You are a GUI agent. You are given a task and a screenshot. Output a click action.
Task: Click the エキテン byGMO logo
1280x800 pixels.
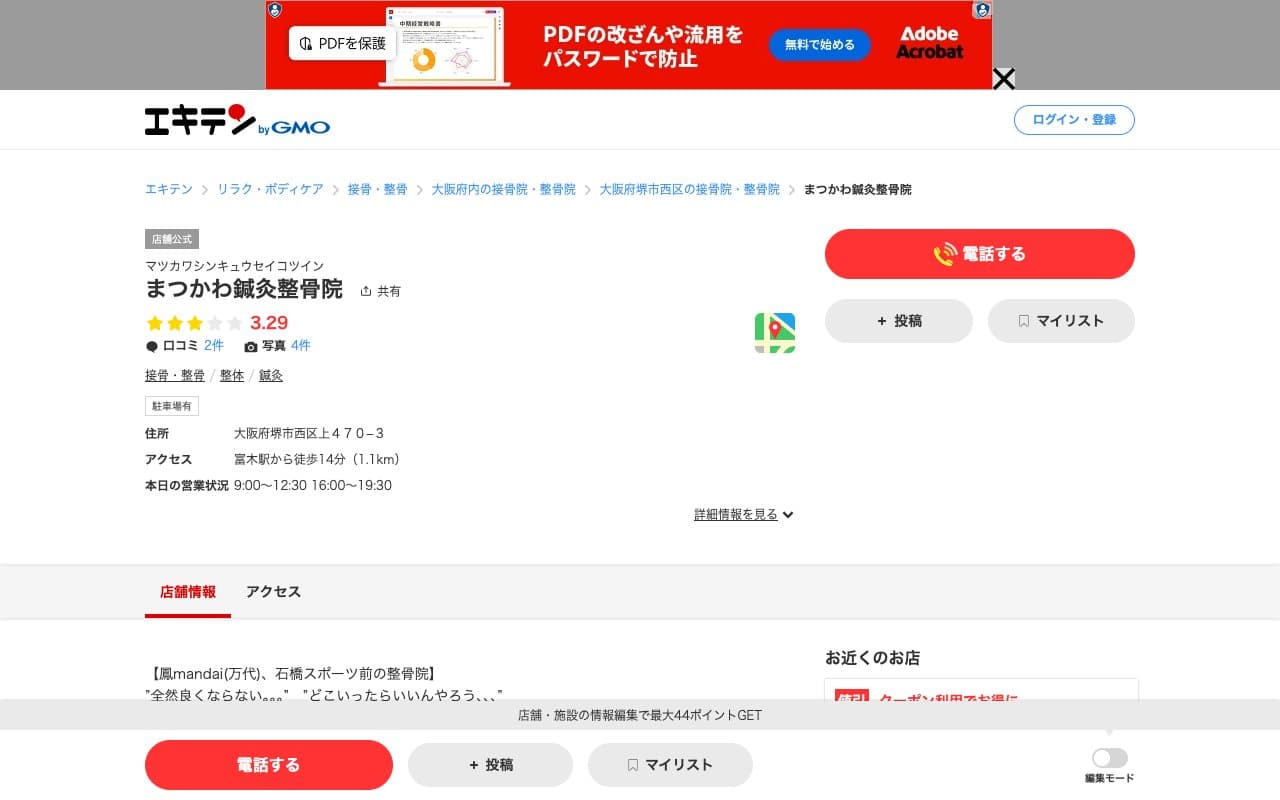click(x=237, y=119)
